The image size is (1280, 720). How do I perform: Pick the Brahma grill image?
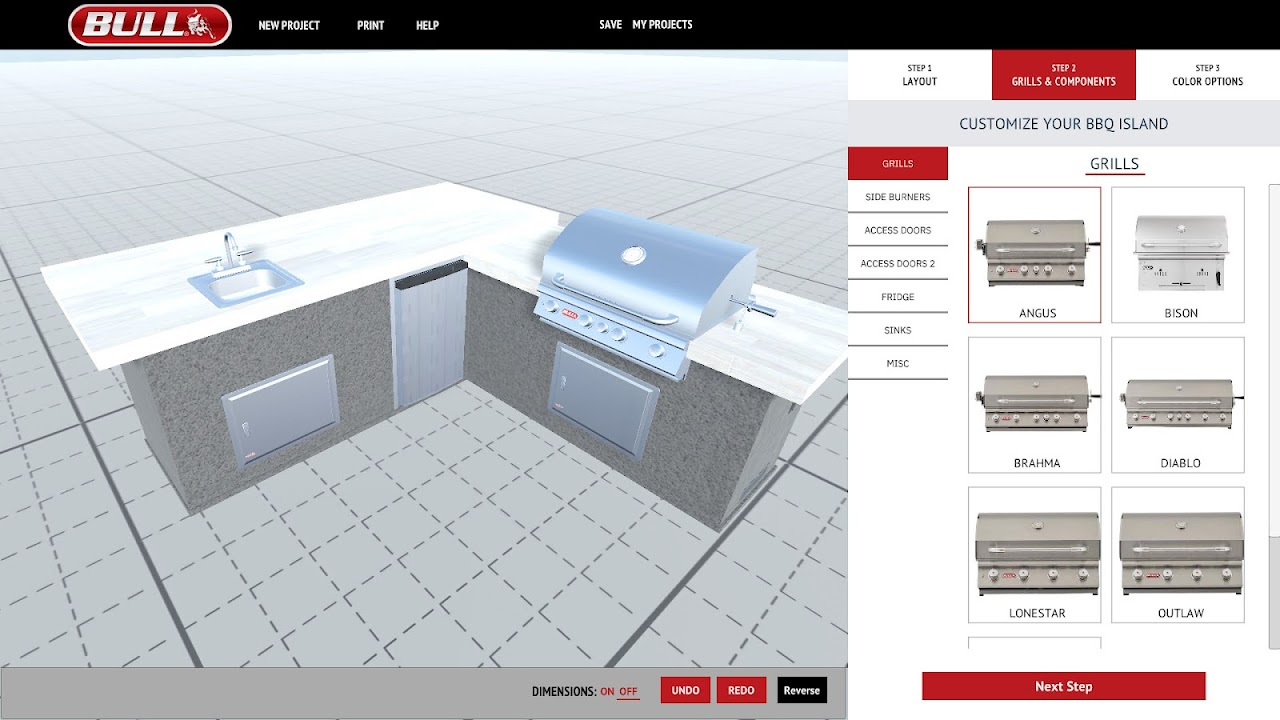coord(1034,404)
